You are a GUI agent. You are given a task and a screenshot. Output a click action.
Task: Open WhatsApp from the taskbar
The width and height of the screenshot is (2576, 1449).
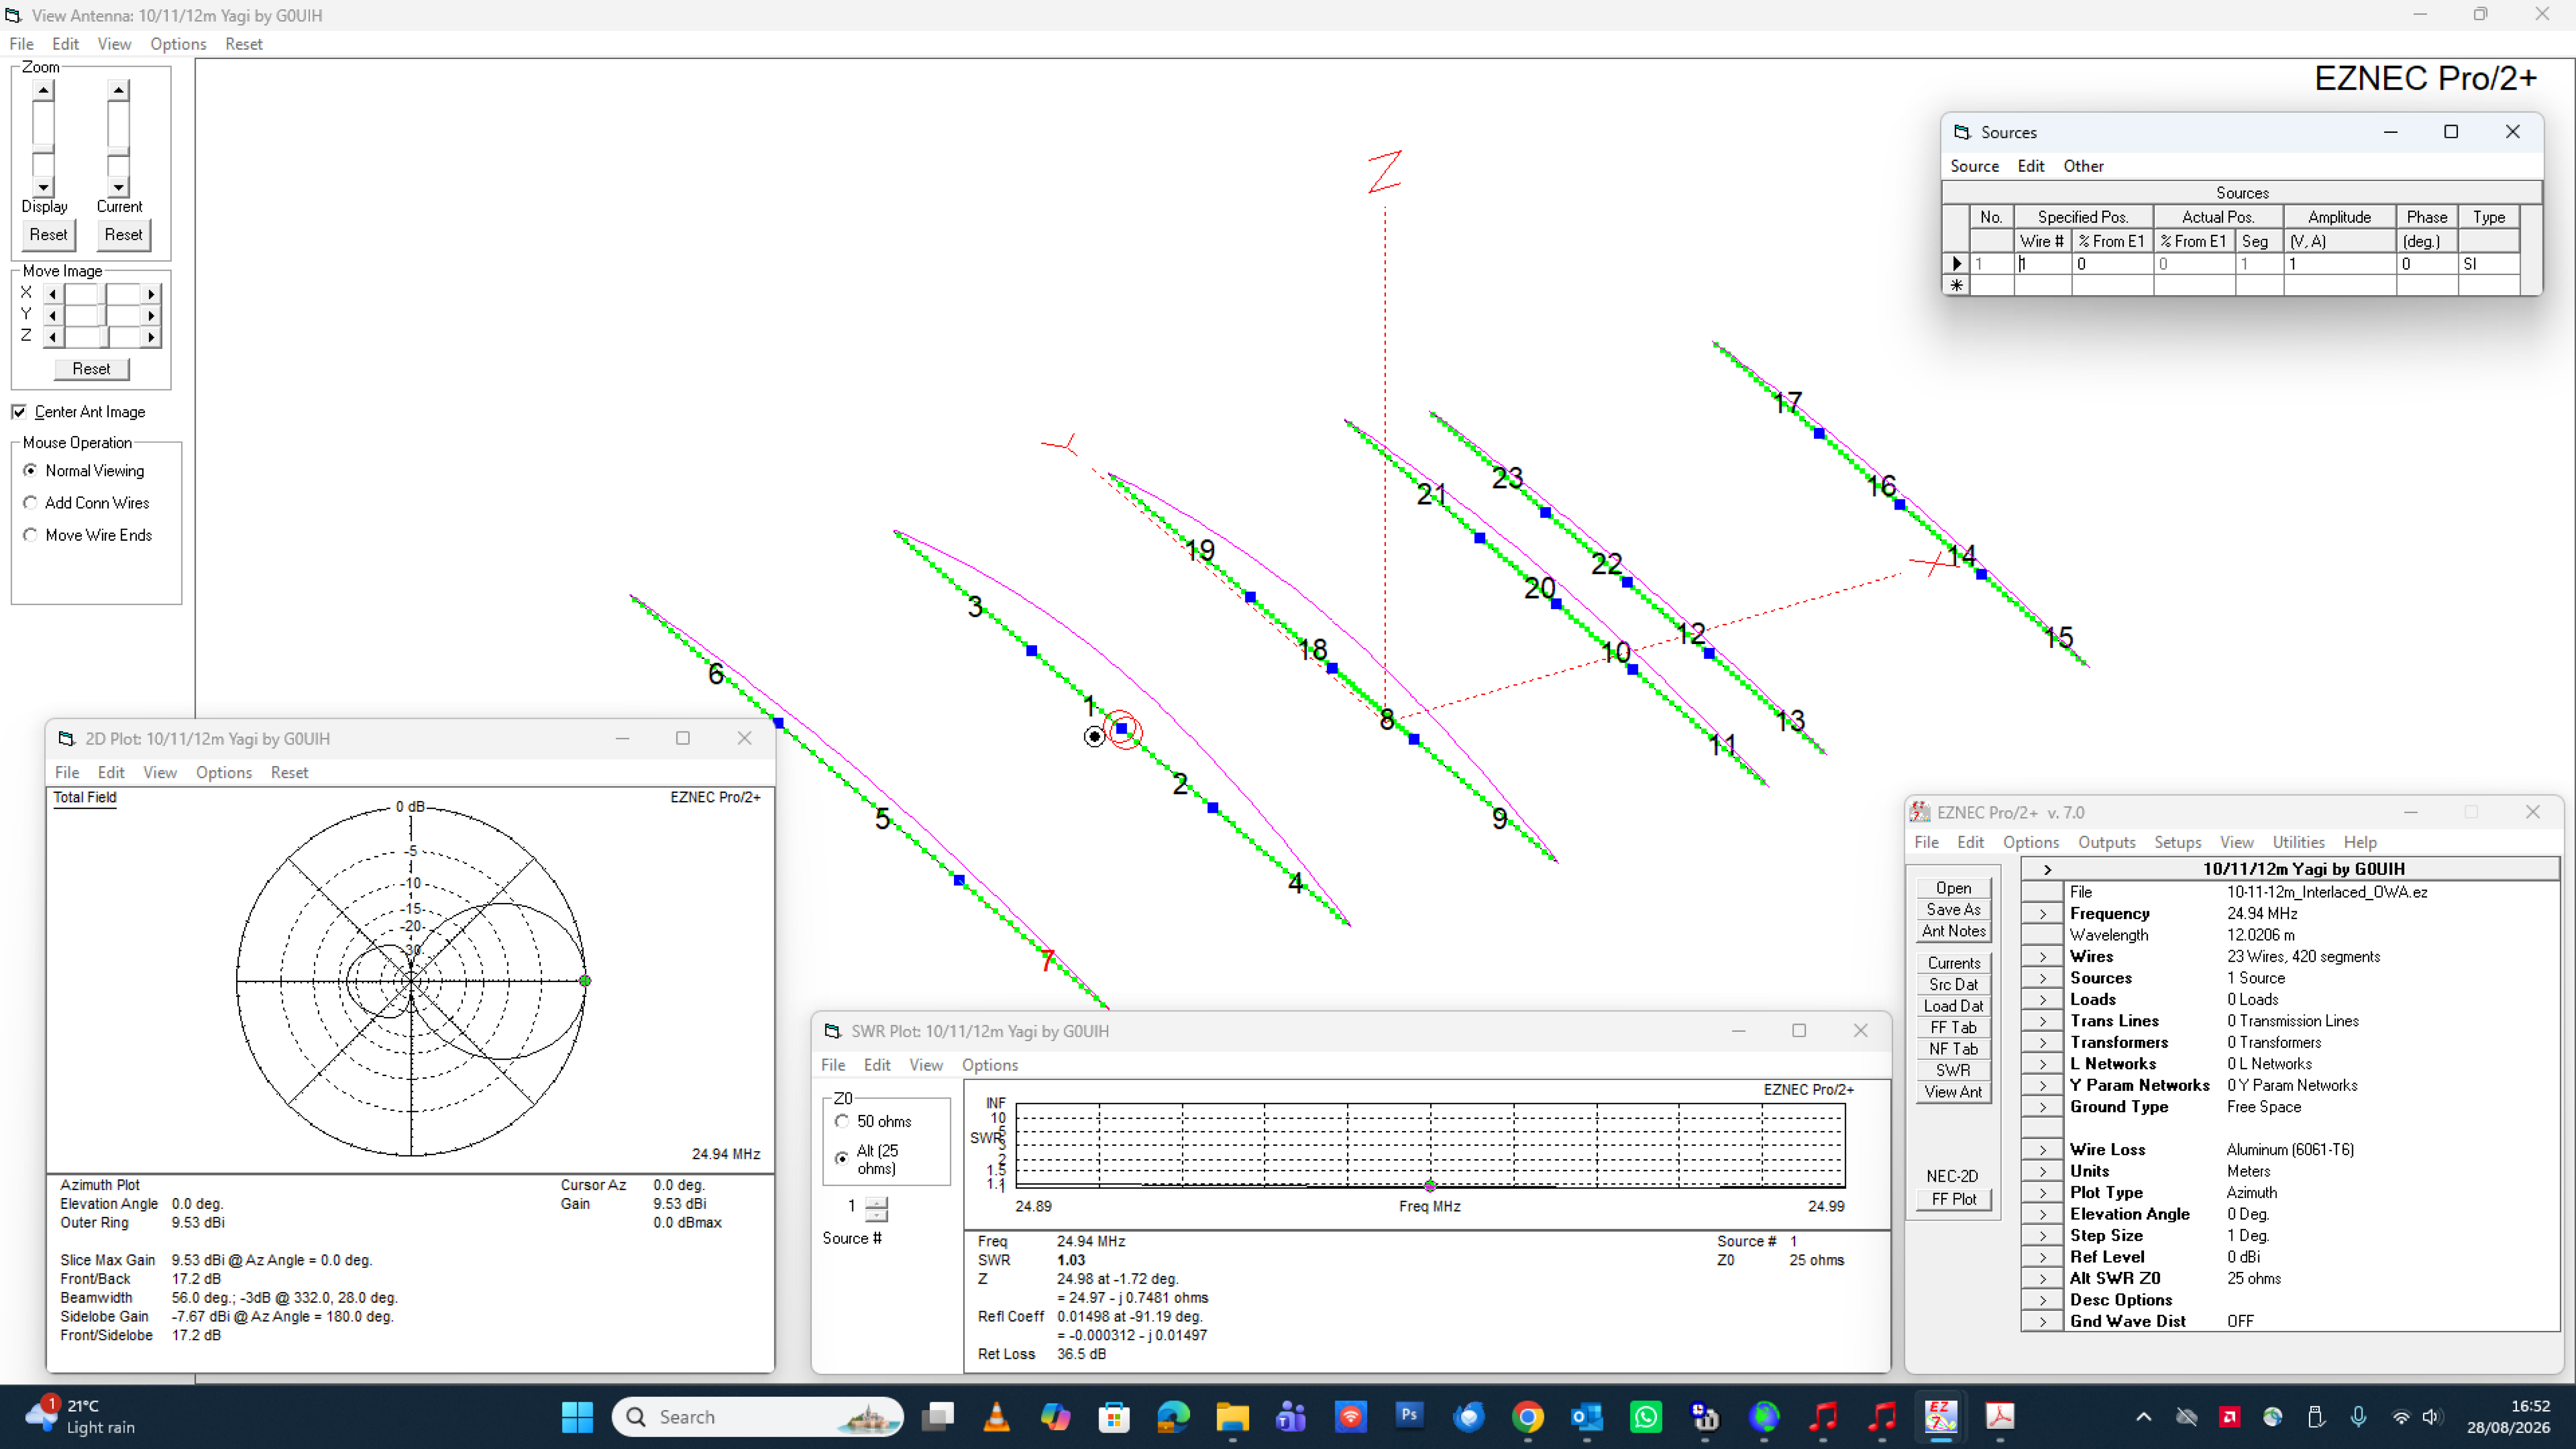[1645, 1416]
